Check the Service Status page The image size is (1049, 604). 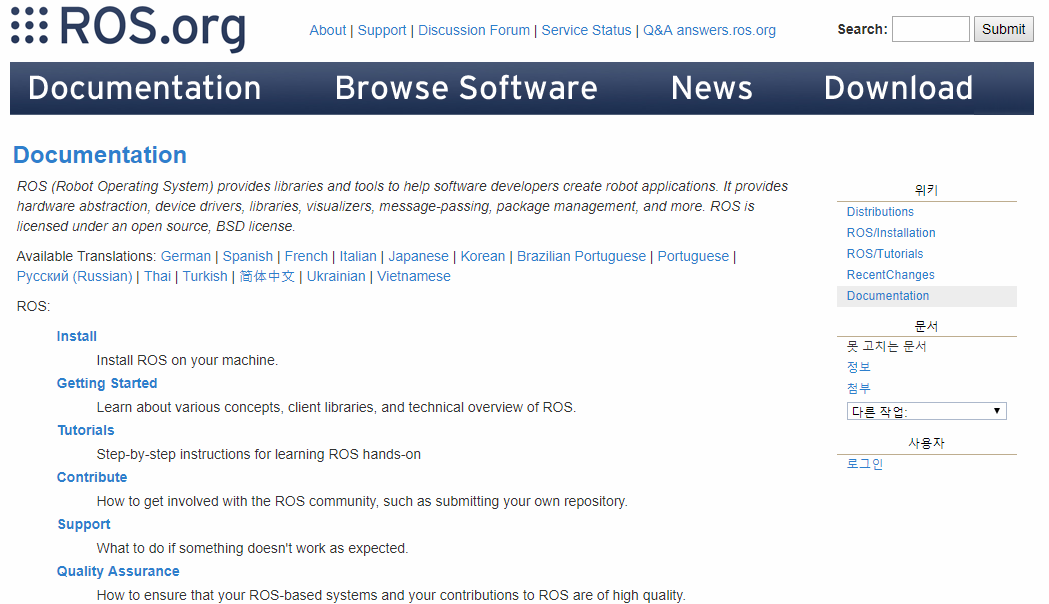[x=586, y=30]
